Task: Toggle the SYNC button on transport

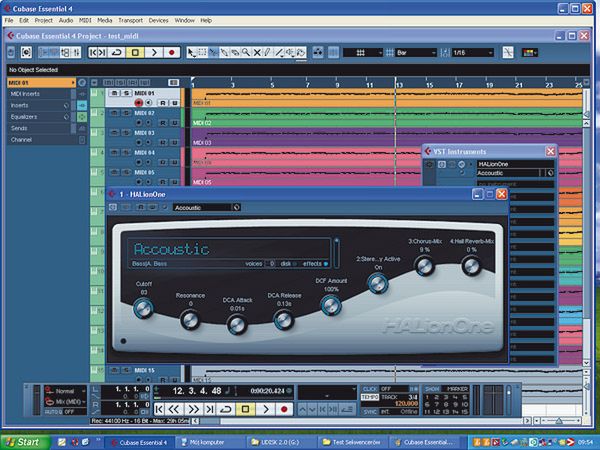Action: point(370,412)
